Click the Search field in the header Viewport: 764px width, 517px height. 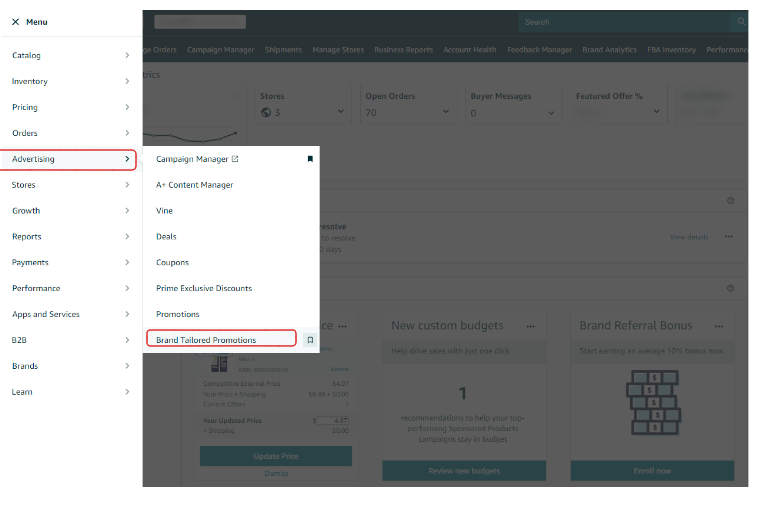(x=624, y=22)
